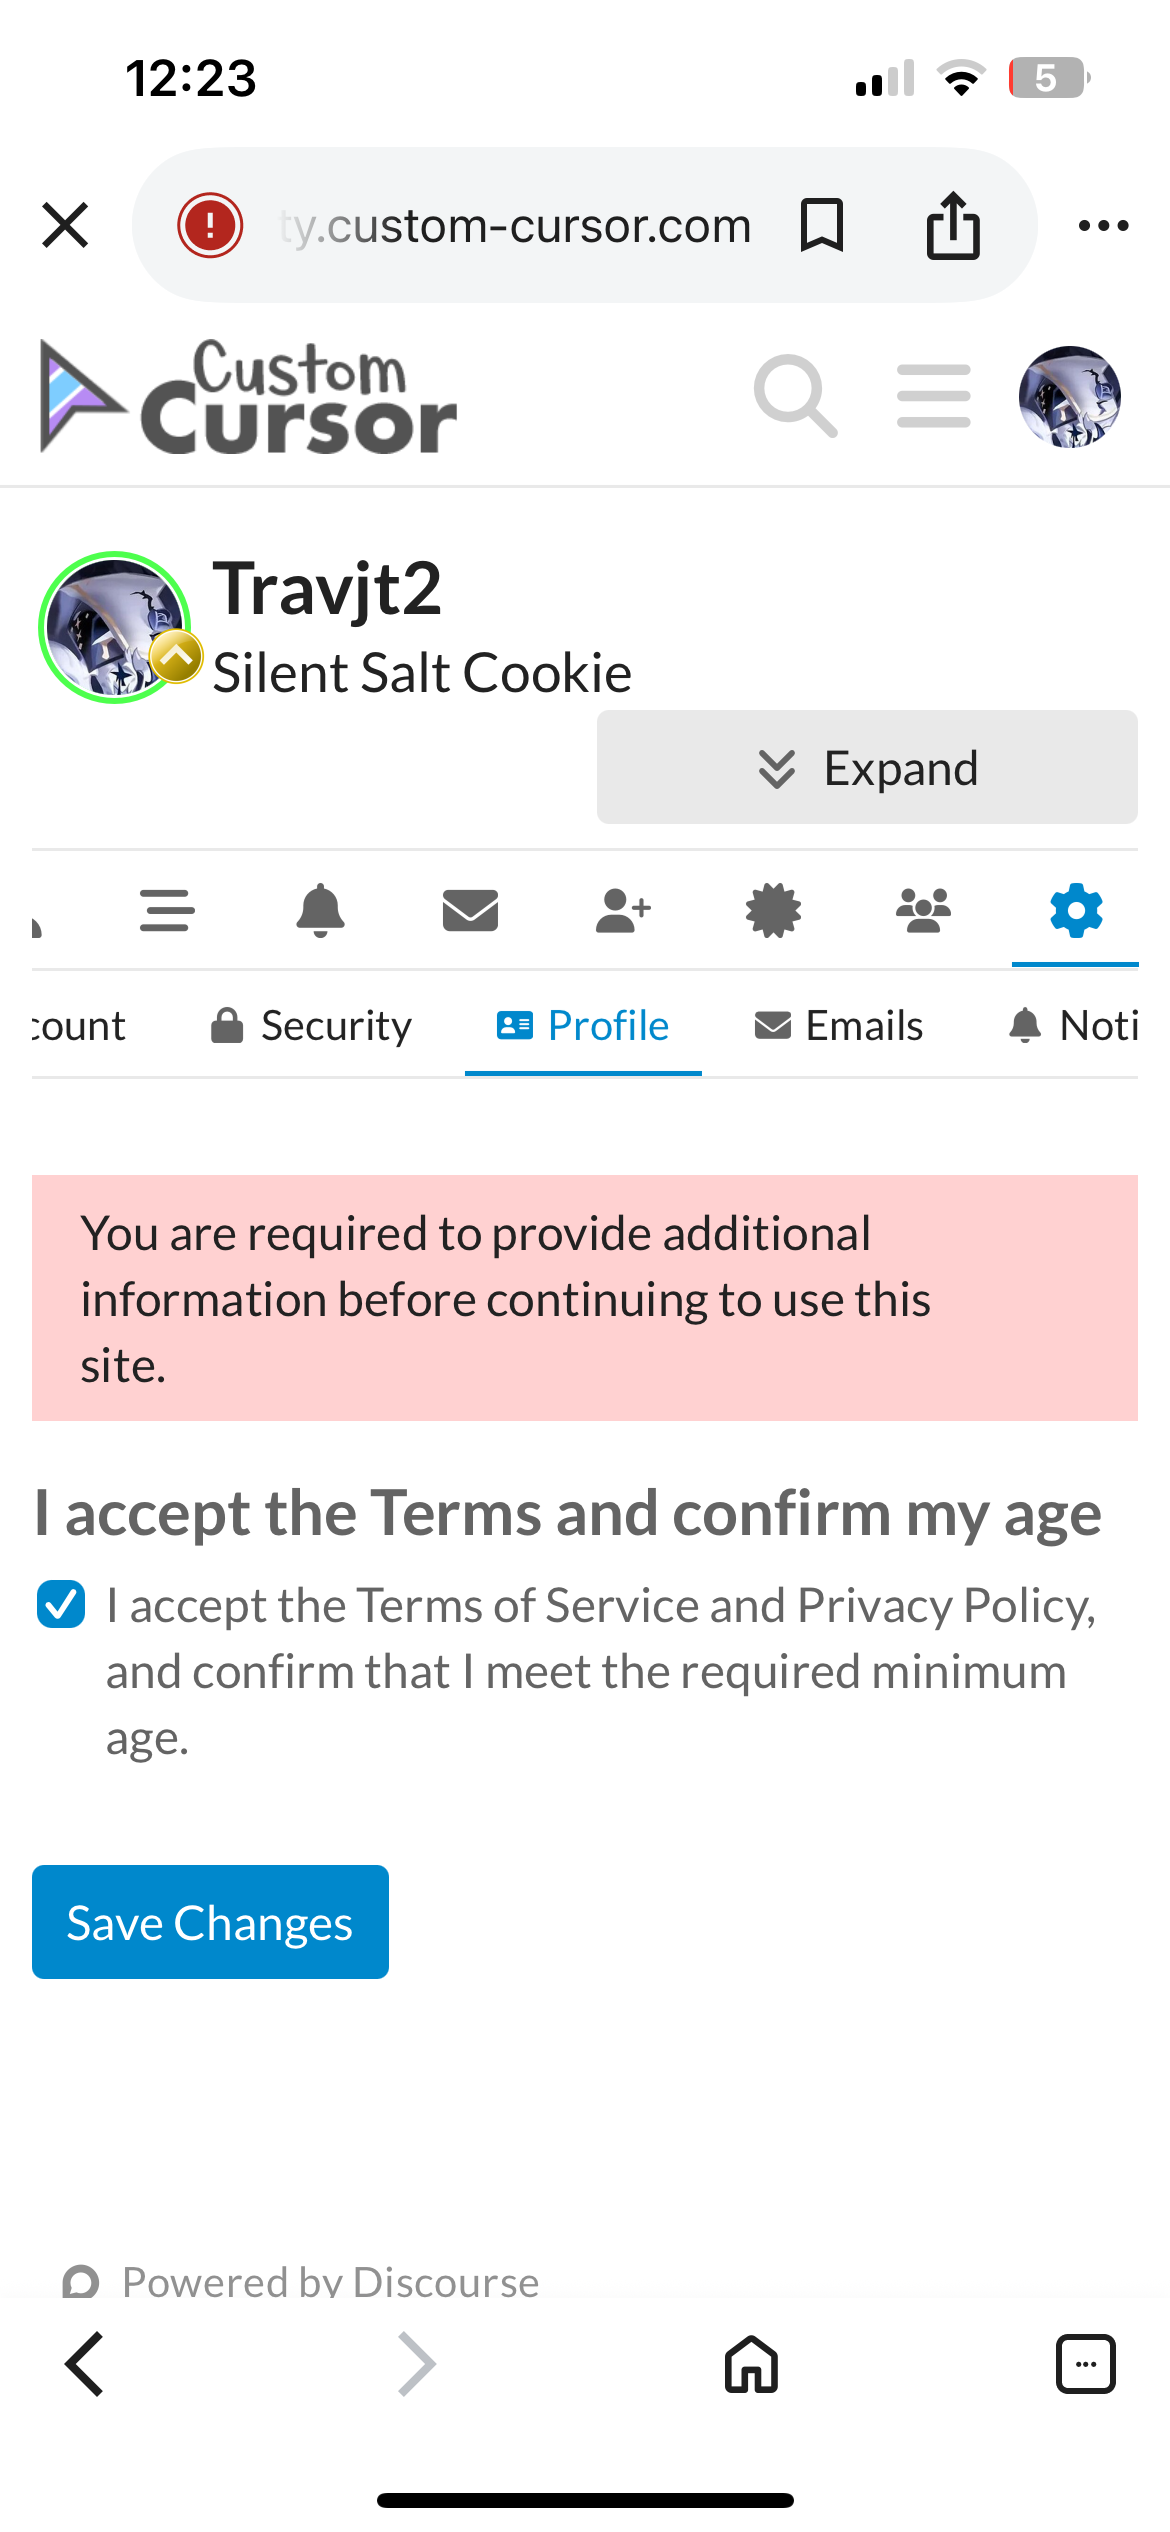The image size is (1170, 2532).
Task: Select the Profile preferences tab
Action: click(583, 1026)
